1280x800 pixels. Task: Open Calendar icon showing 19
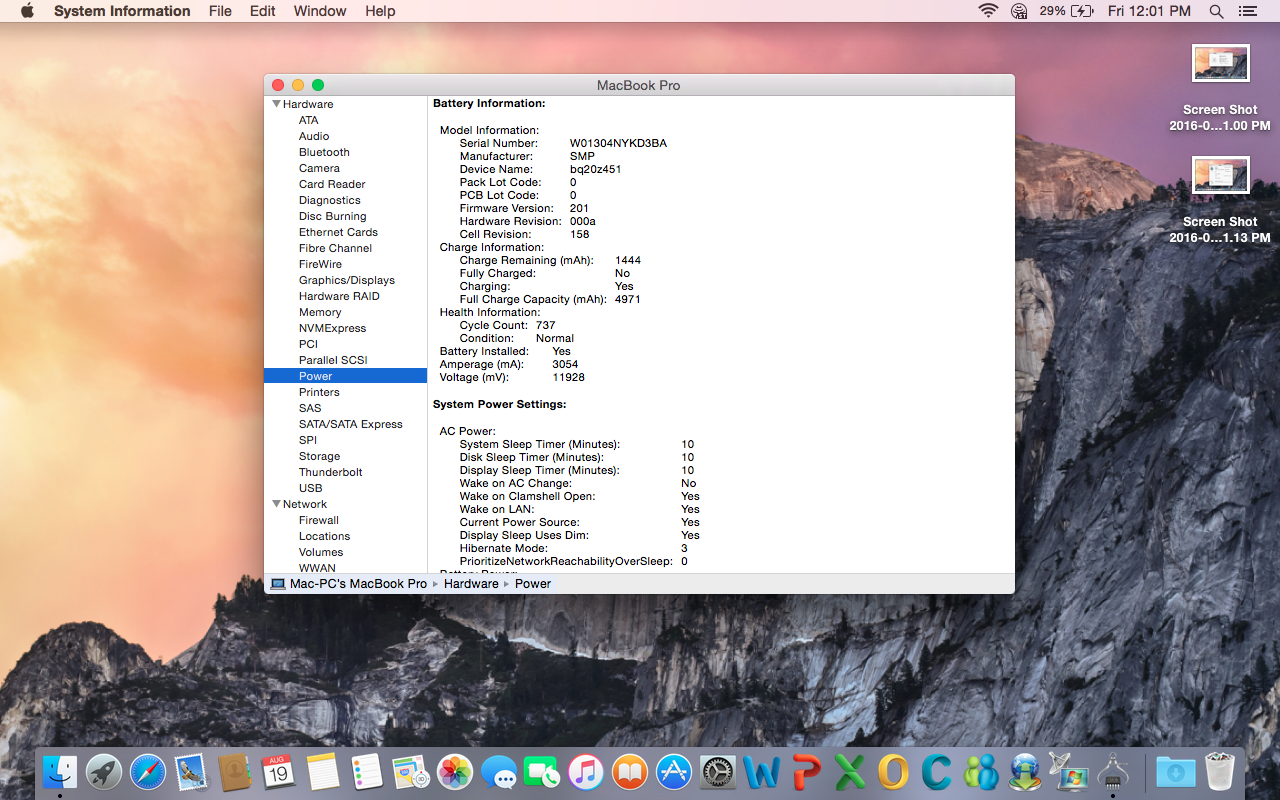pyautogui.click(x=279, y=772)
